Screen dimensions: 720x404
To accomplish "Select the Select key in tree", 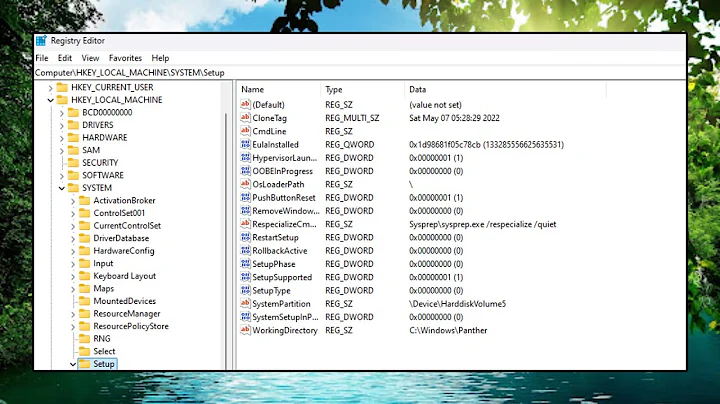I will [x=104, y=351].
